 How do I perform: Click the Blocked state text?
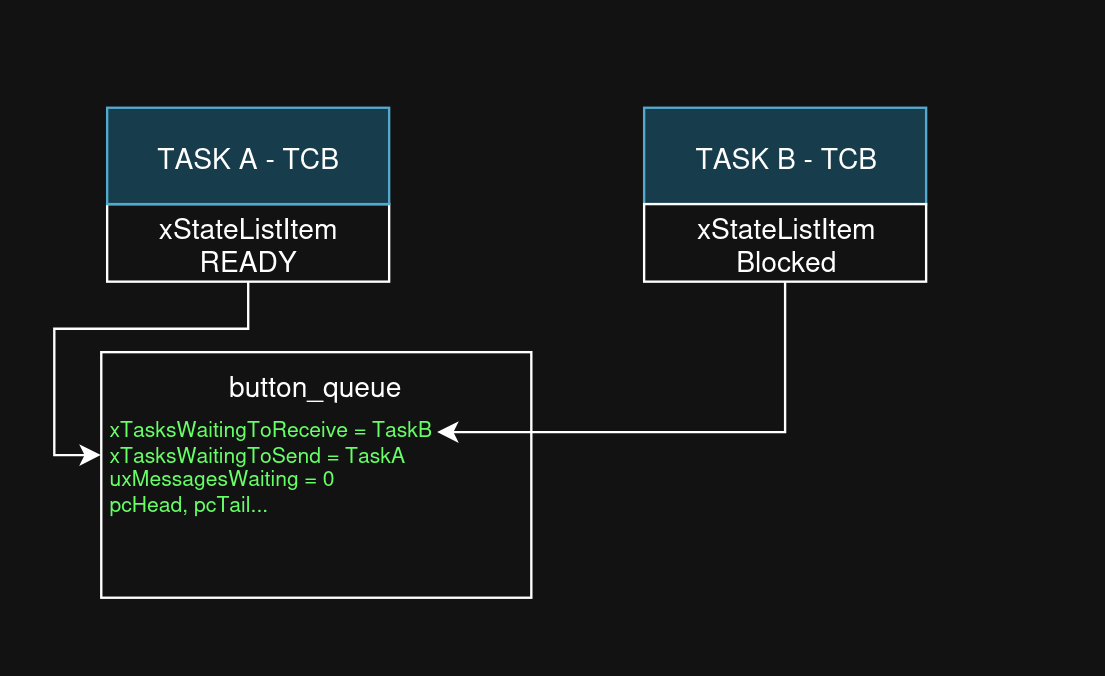[785, 263]
